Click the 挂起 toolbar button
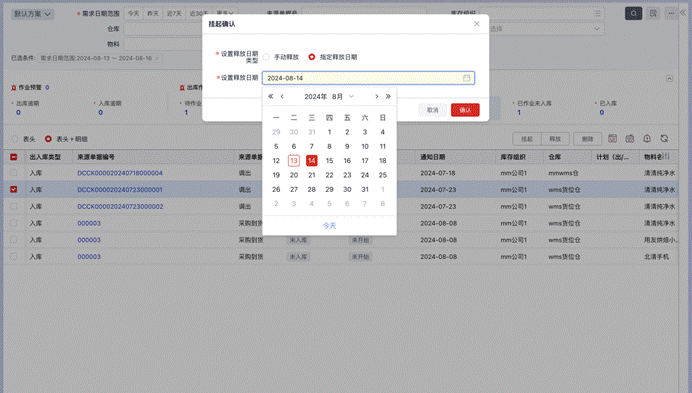The height and width of the screenshot is (393, 692). 527,139
